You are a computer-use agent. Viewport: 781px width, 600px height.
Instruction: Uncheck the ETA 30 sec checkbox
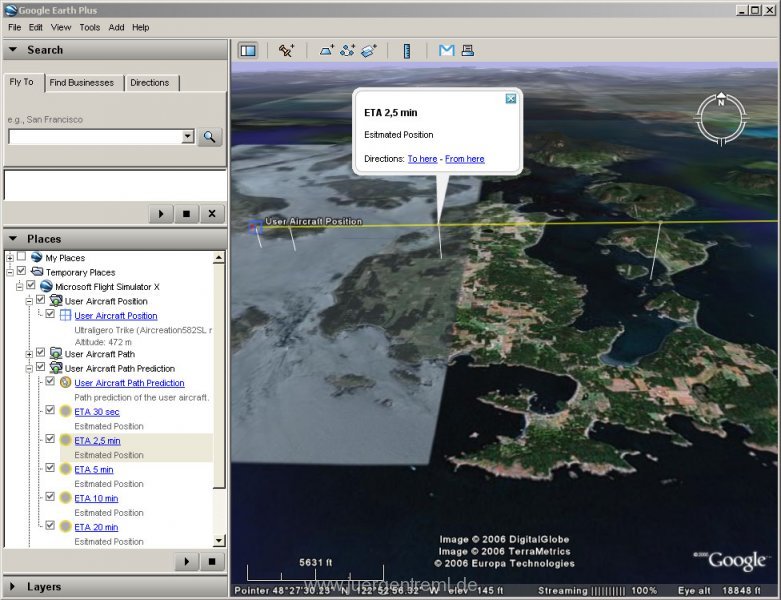pyautogui.click(x=50, y=410)
